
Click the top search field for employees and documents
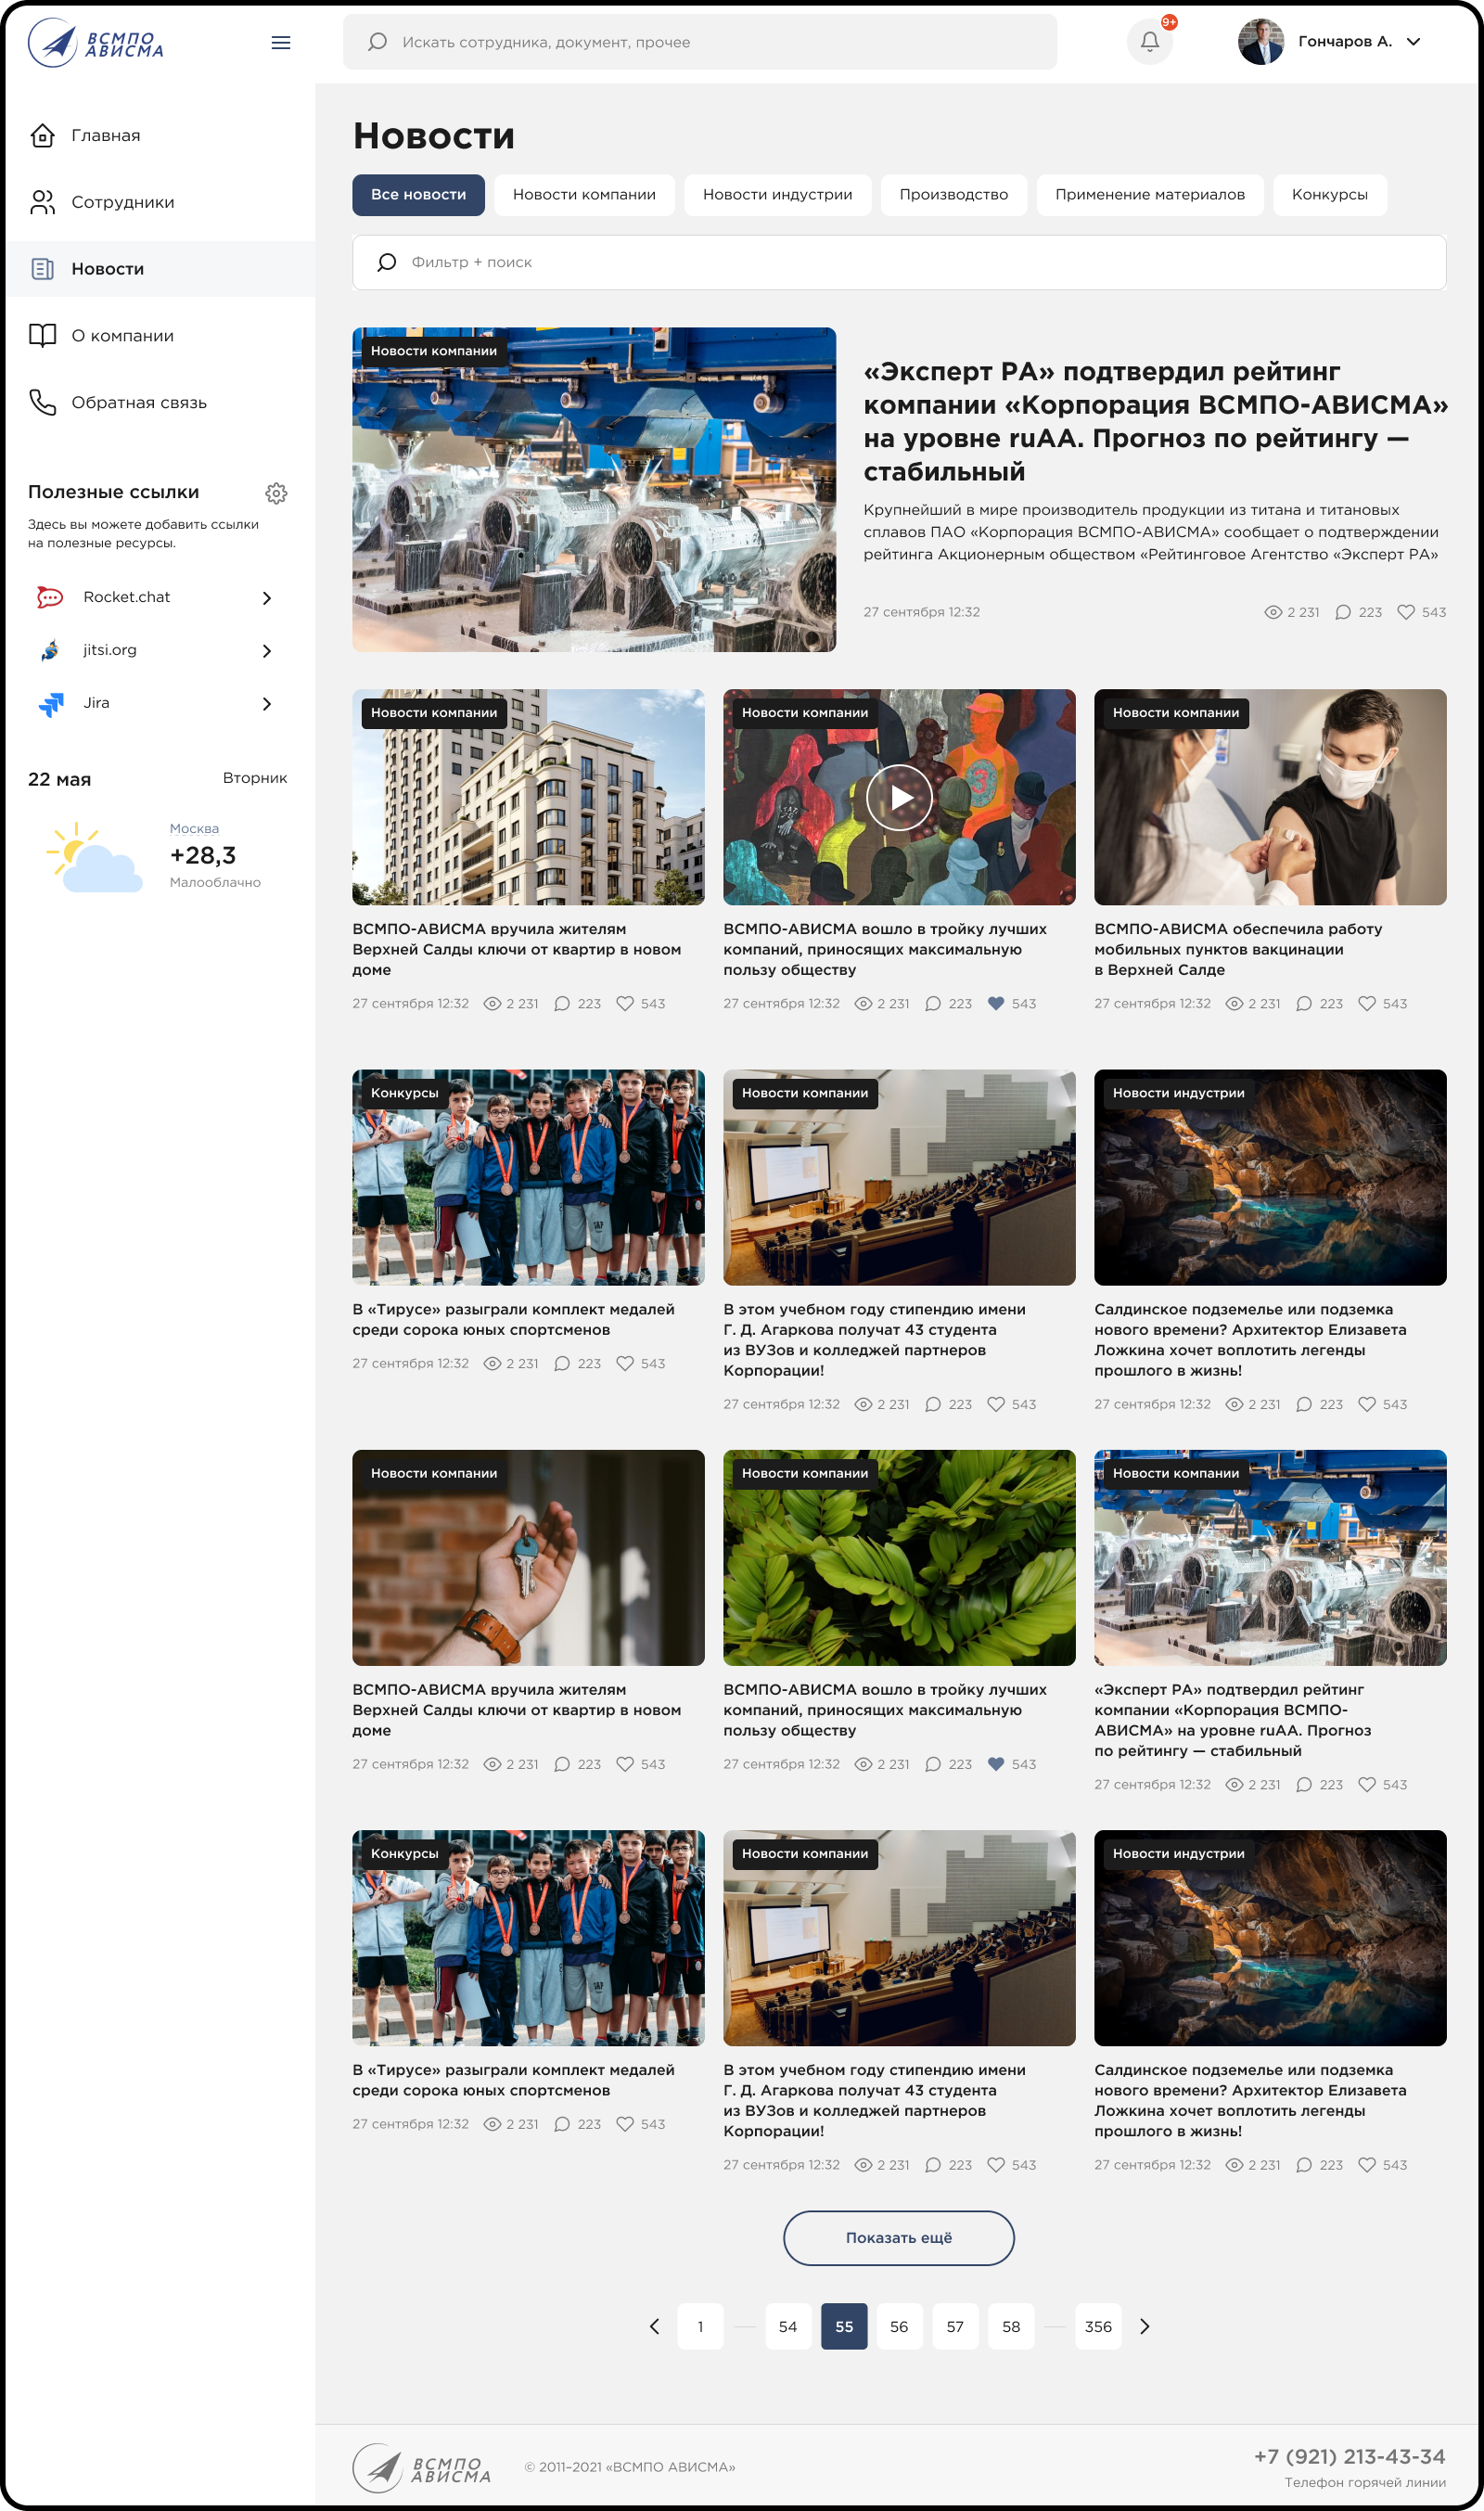[x=700, y=42]
